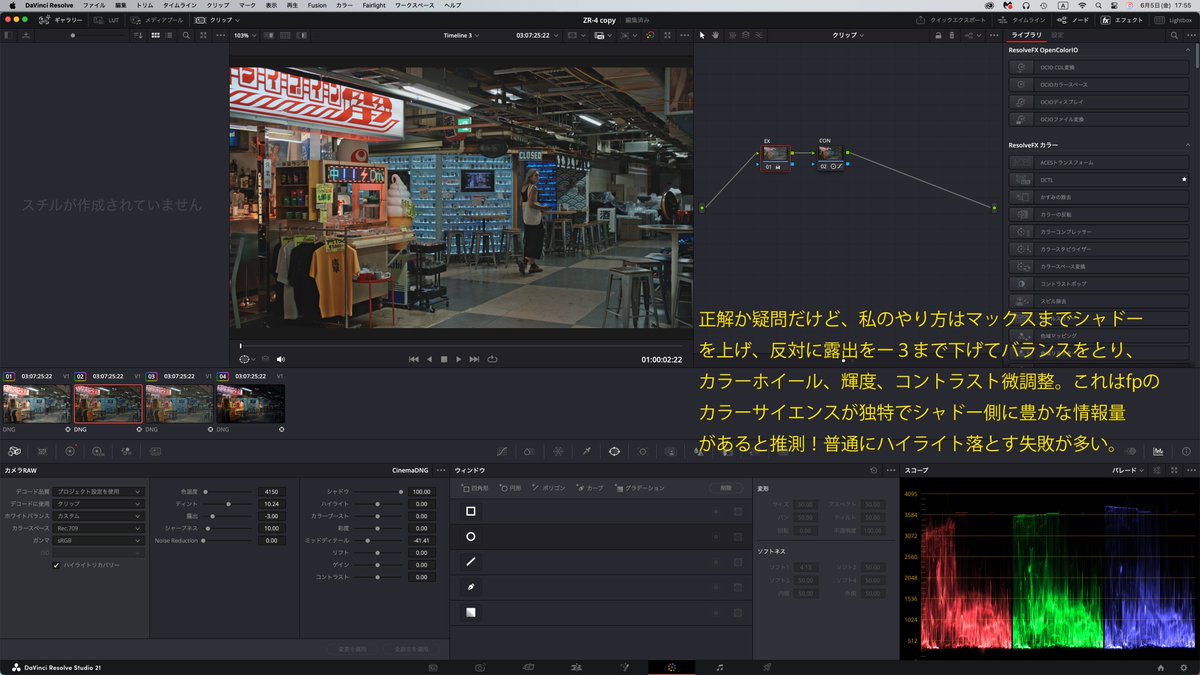
Task: Open the White Balance dropdown
Action: click(x=99, y=516)
